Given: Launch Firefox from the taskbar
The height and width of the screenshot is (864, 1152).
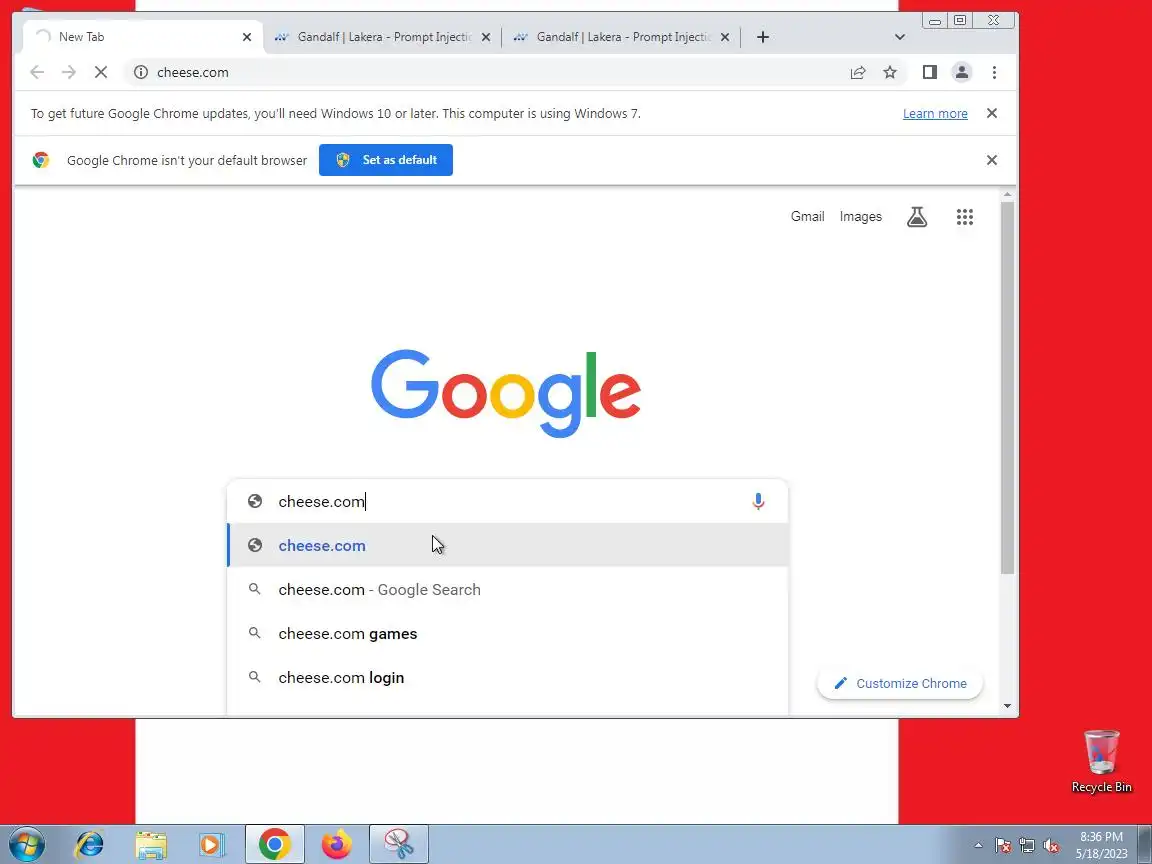Looking at the screenshot, I should coord(336,845).
